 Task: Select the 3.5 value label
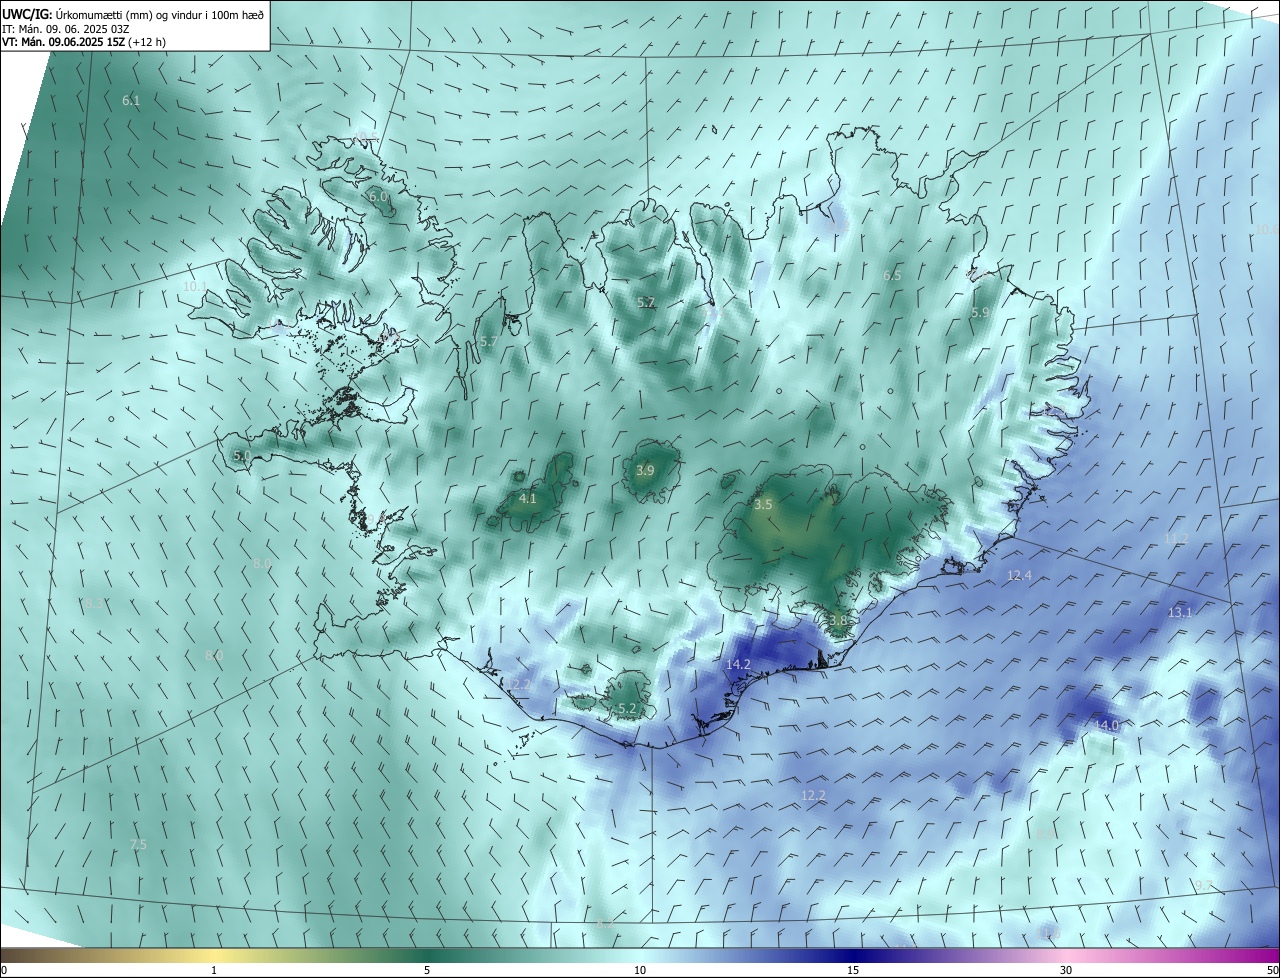pos(763,505)
